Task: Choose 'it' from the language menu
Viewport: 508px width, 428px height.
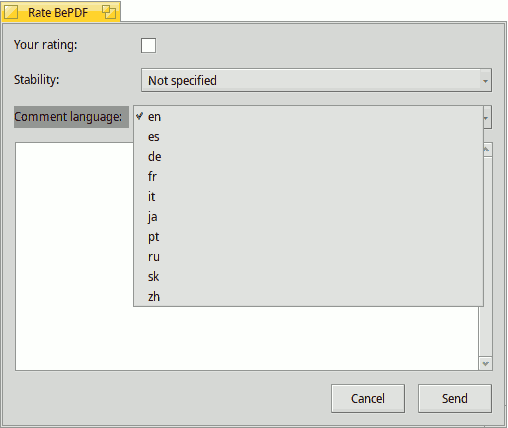Action: [x=308, y=197]
